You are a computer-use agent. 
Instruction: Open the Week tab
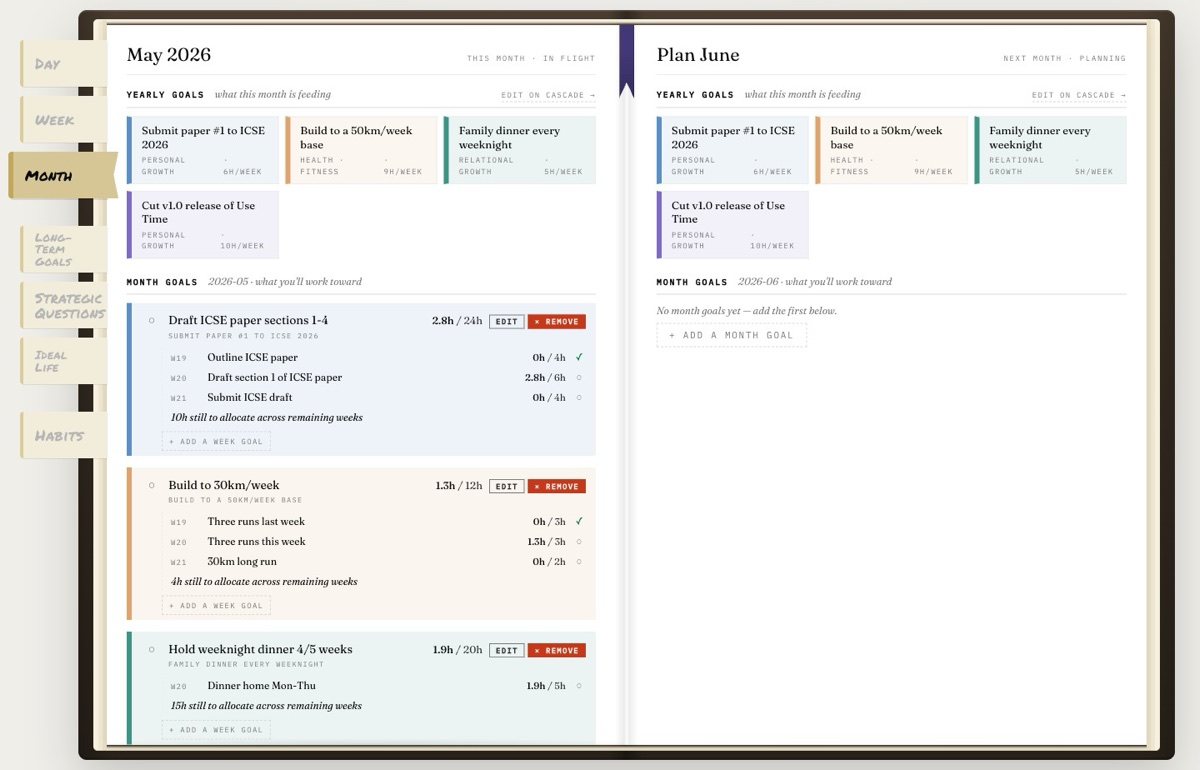[x=62, y=120]
